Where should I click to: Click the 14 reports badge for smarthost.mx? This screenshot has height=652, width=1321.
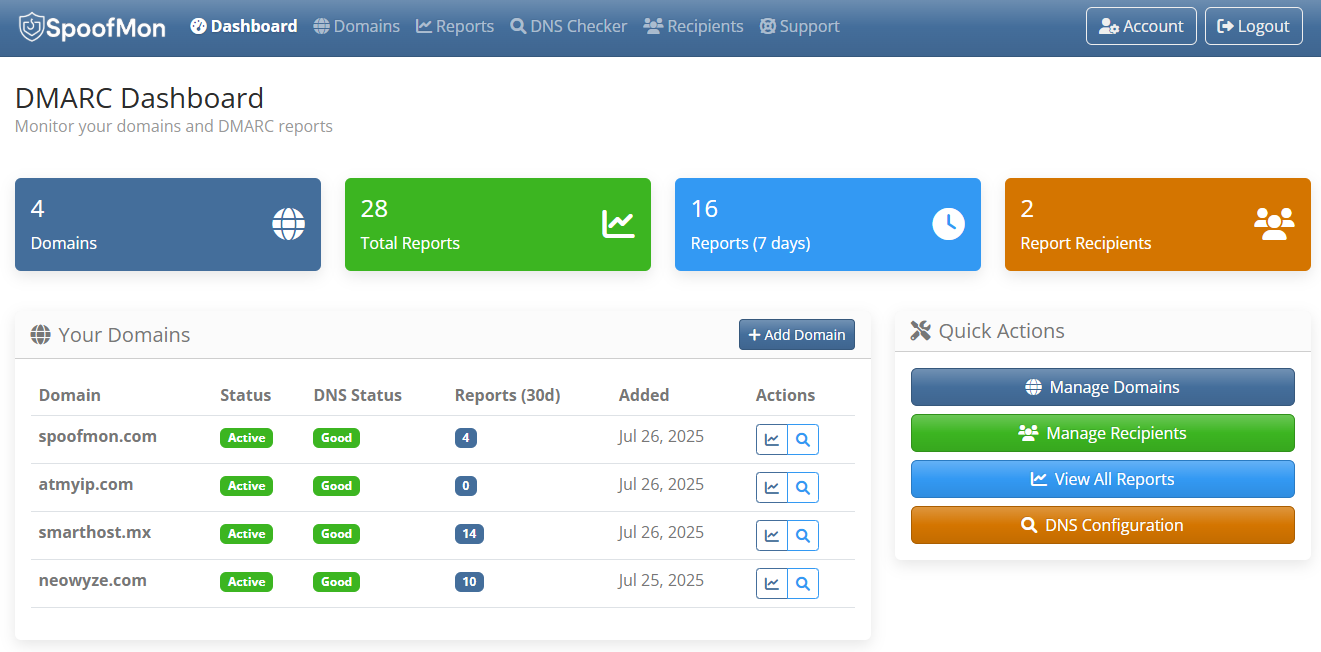(469, 534)
